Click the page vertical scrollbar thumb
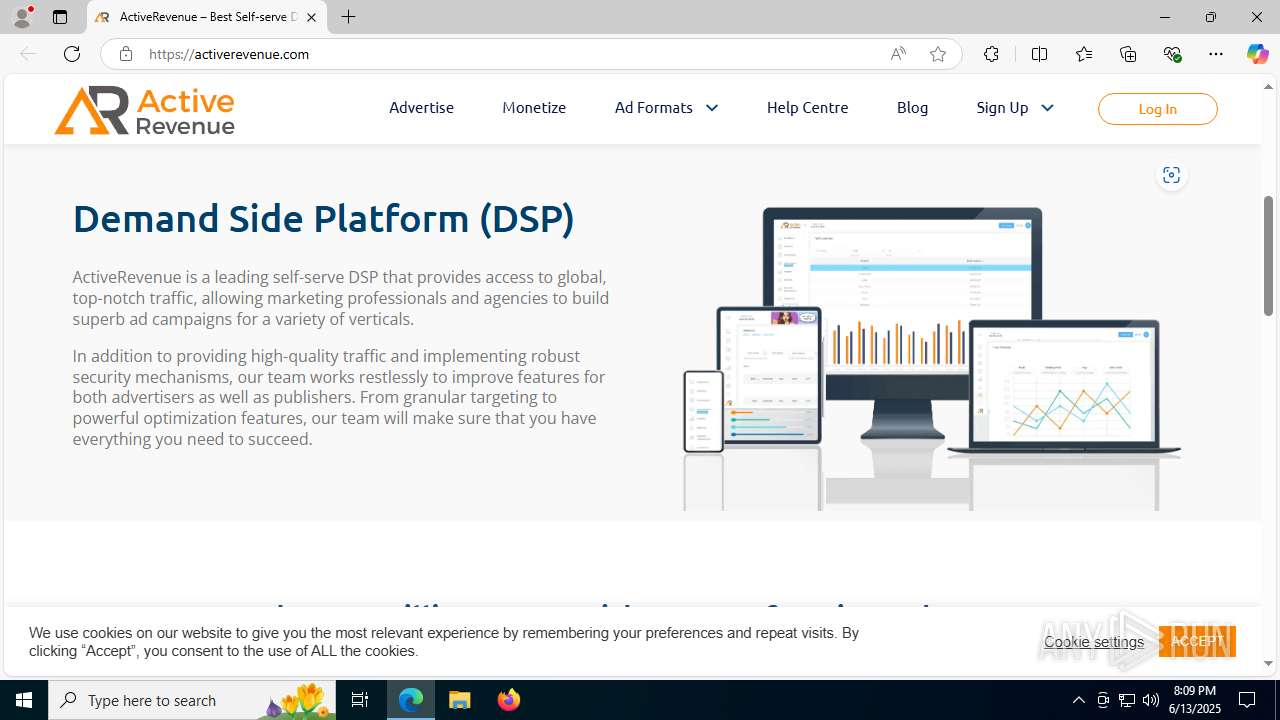1280x720 pixels. (1268, 256)
